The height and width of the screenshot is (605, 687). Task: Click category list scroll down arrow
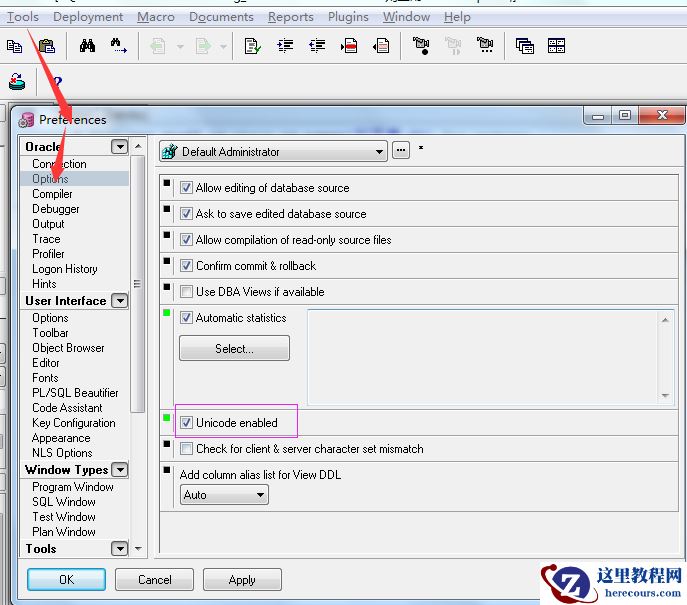(138, 548)
